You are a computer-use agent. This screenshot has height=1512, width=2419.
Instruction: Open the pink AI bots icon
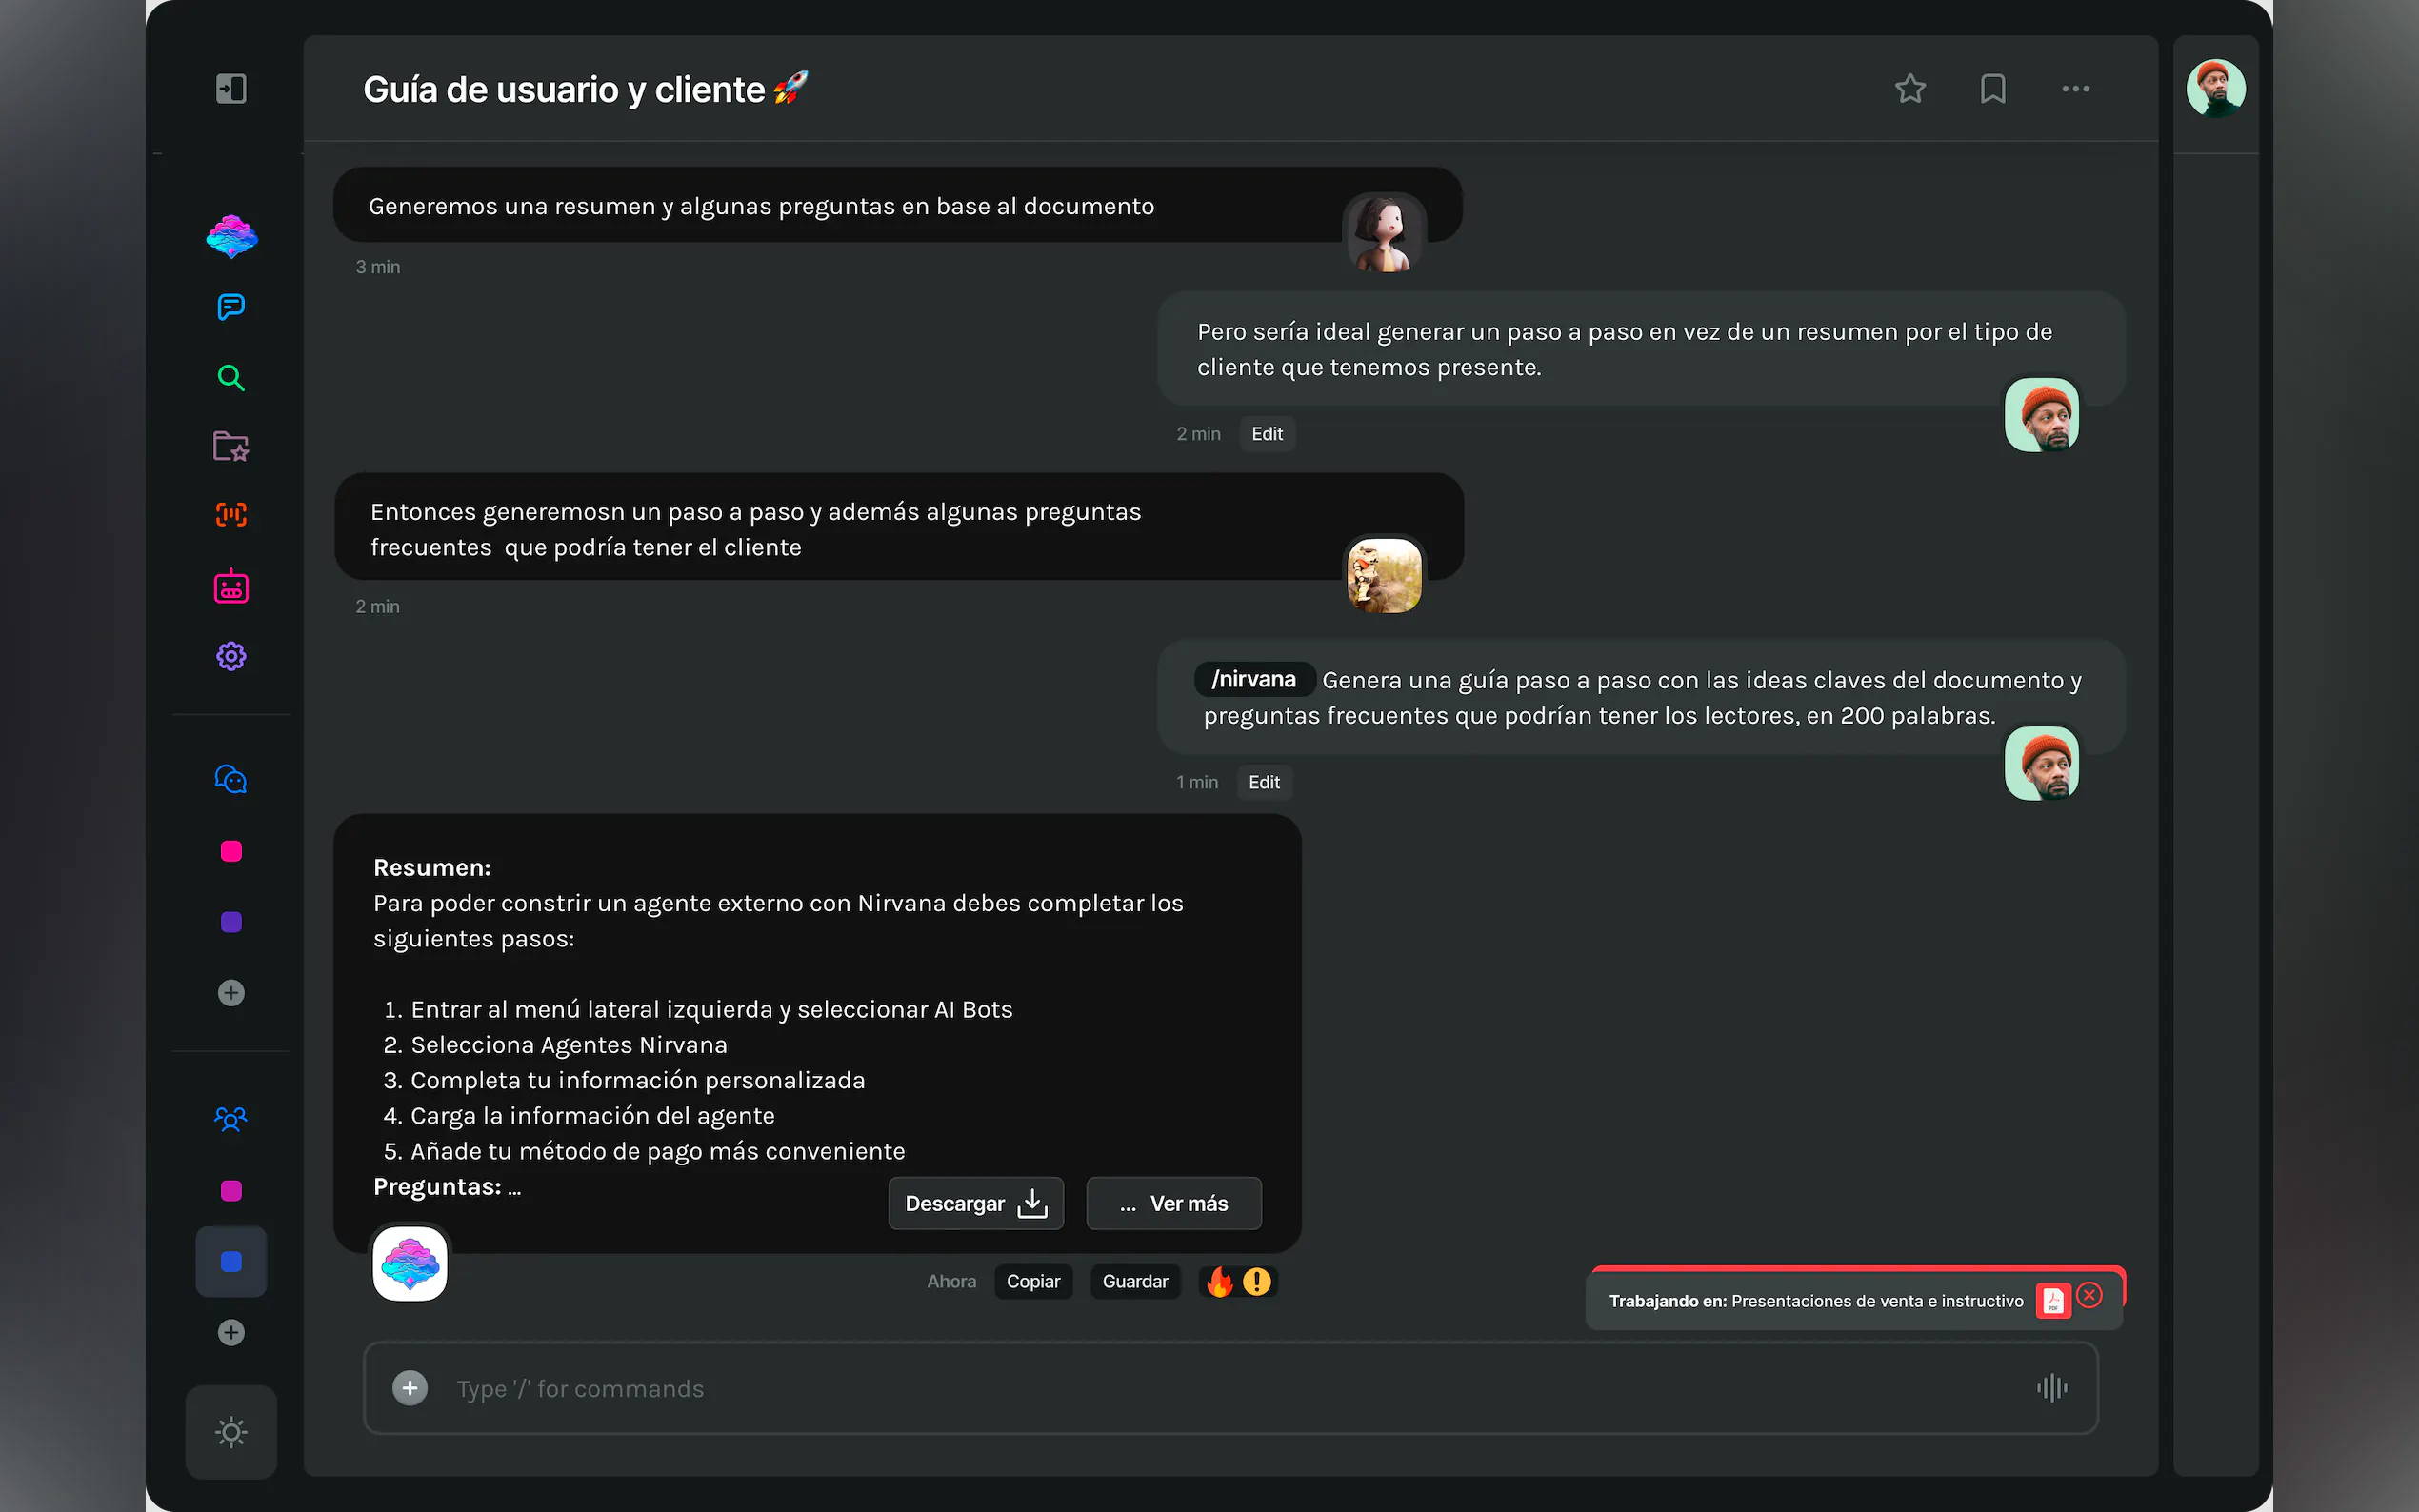231,587
